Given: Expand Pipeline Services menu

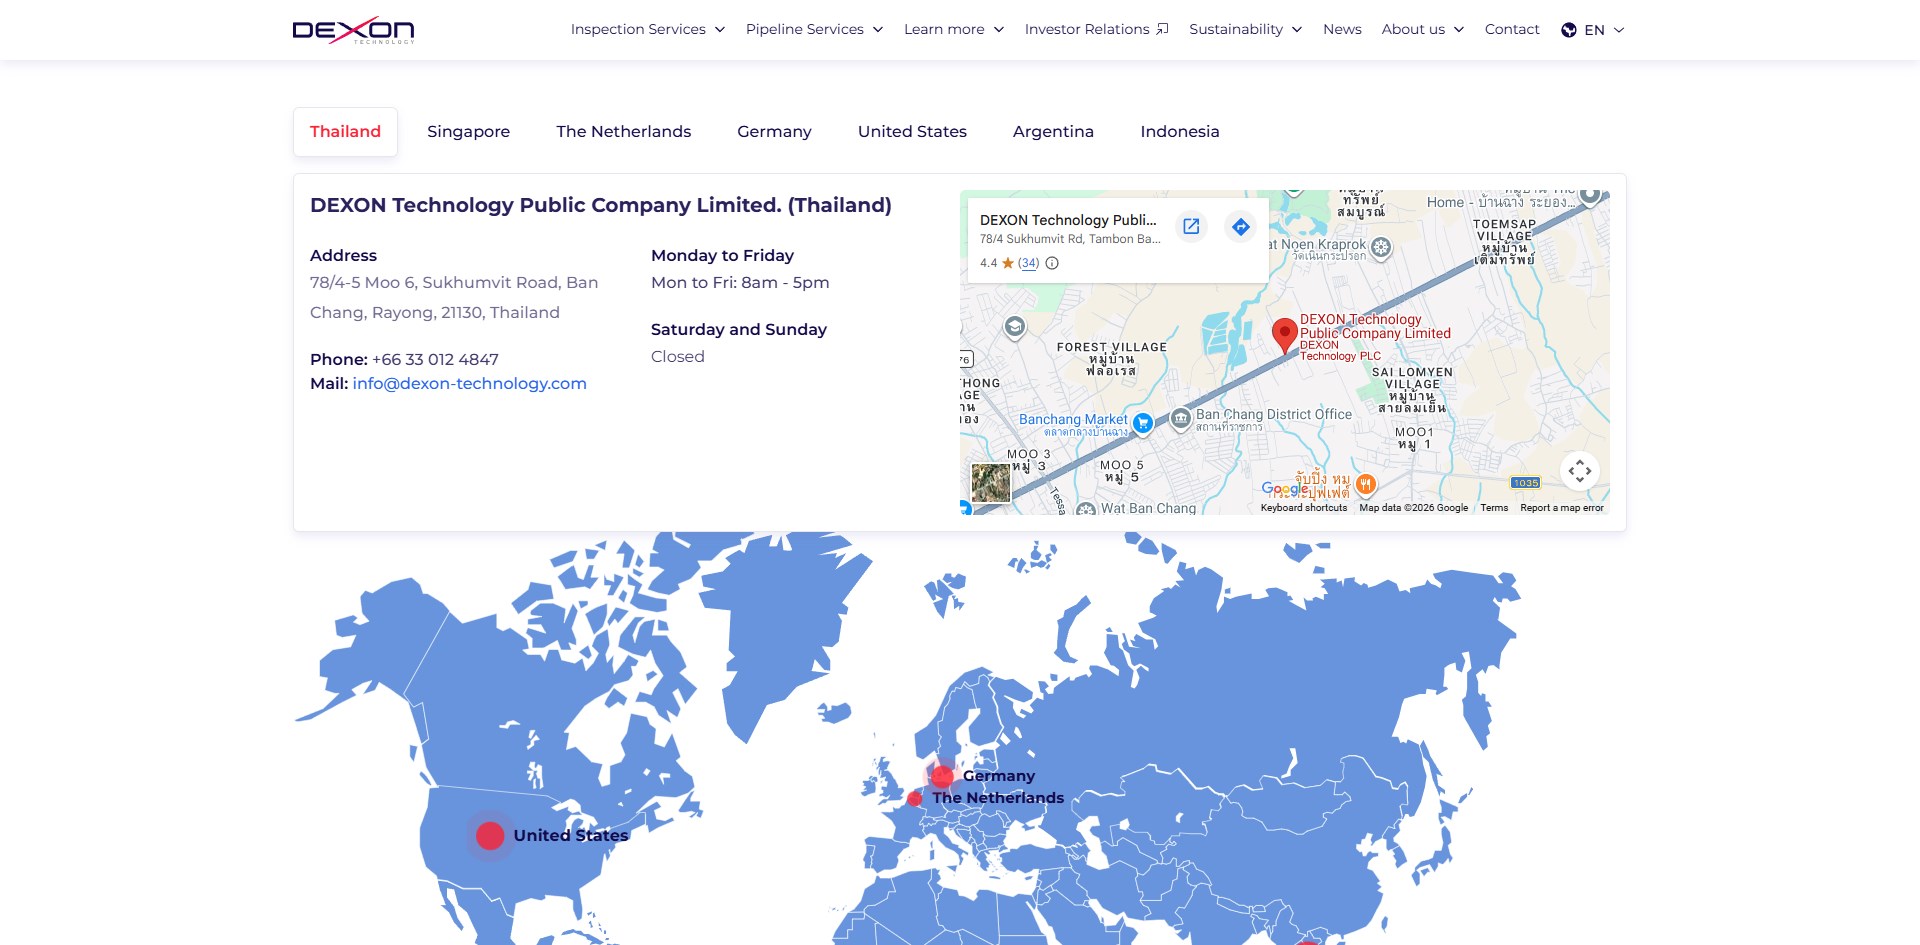Looking at the screenshot, I should pyautogui.click(x=814, y=29).
